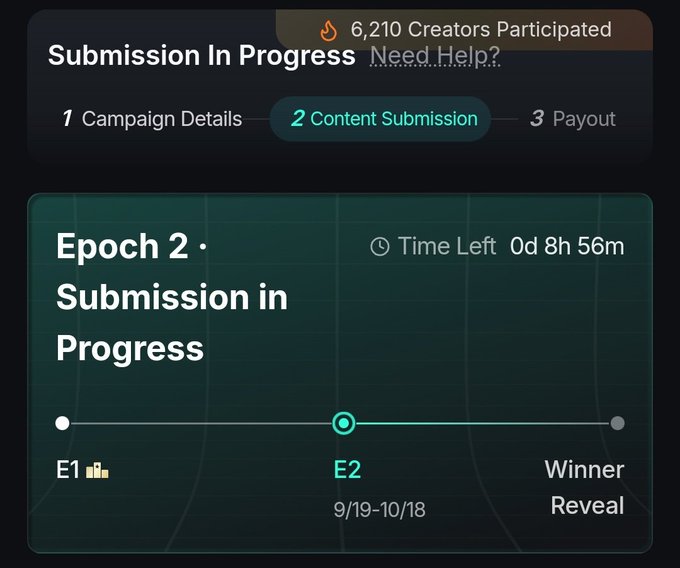Click the orange flame icon
This screenshot has width=680, height=568.
[328, 30]
